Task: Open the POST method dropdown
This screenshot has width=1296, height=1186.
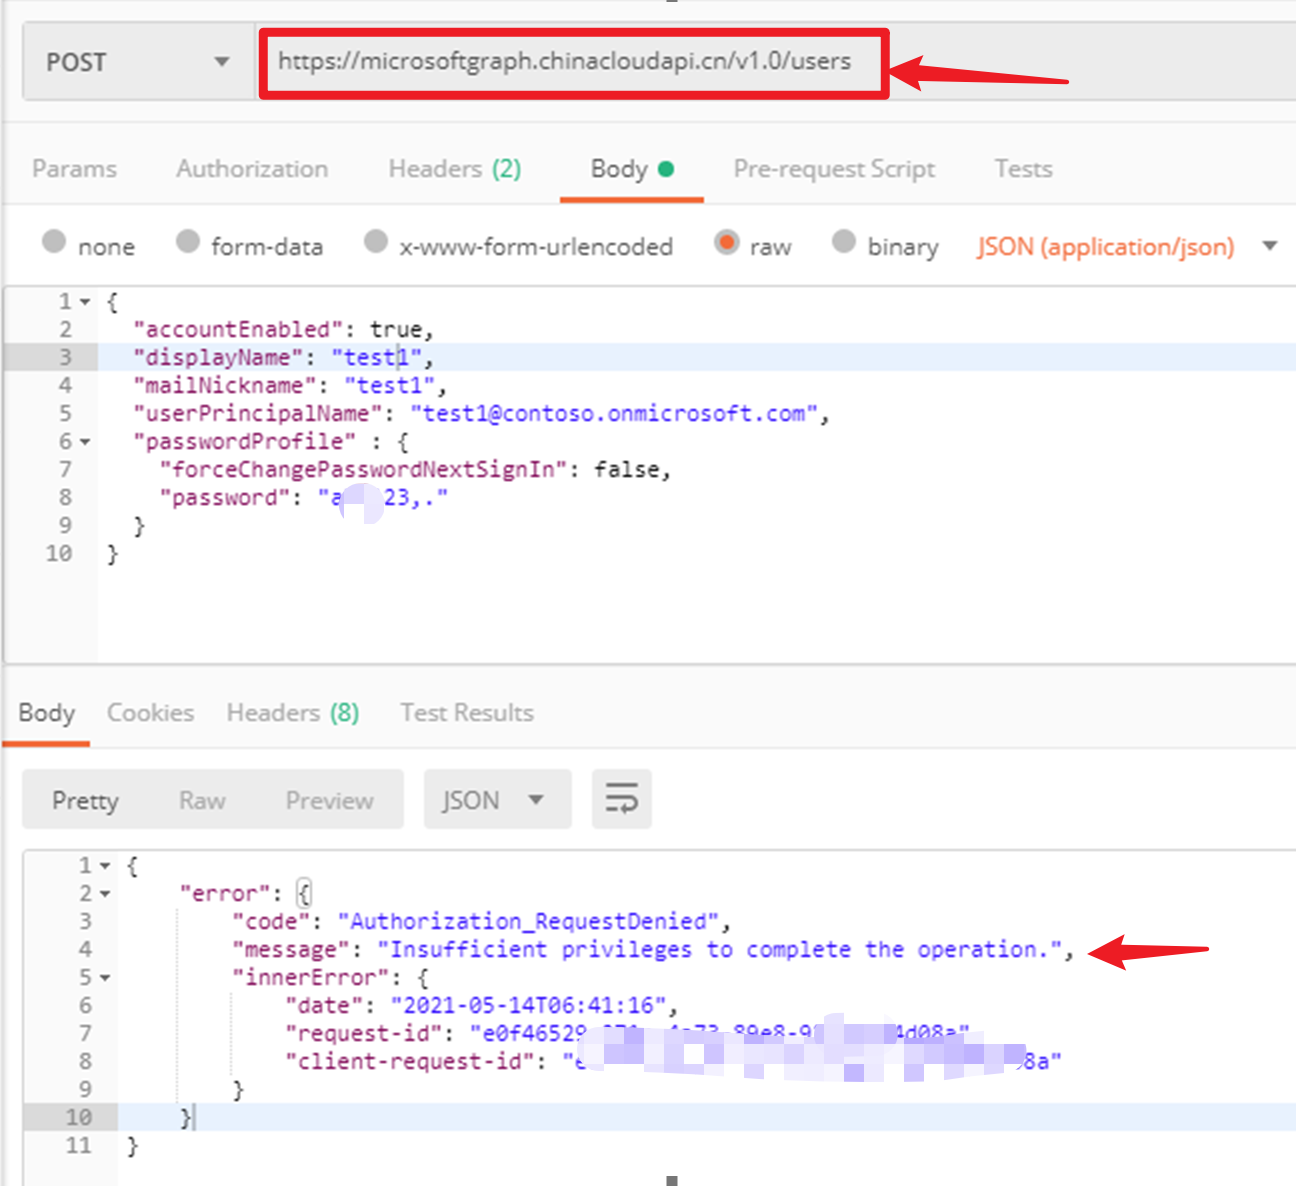Action: [138, 63]
